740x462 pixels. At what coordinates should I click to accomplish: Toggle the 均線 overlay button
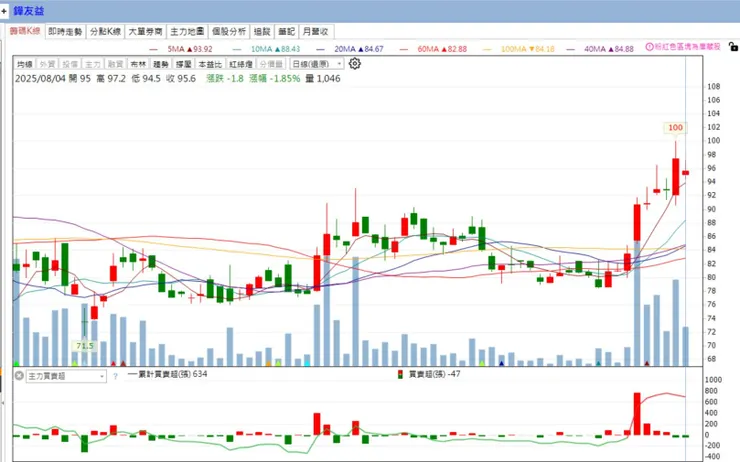(25, 64)
